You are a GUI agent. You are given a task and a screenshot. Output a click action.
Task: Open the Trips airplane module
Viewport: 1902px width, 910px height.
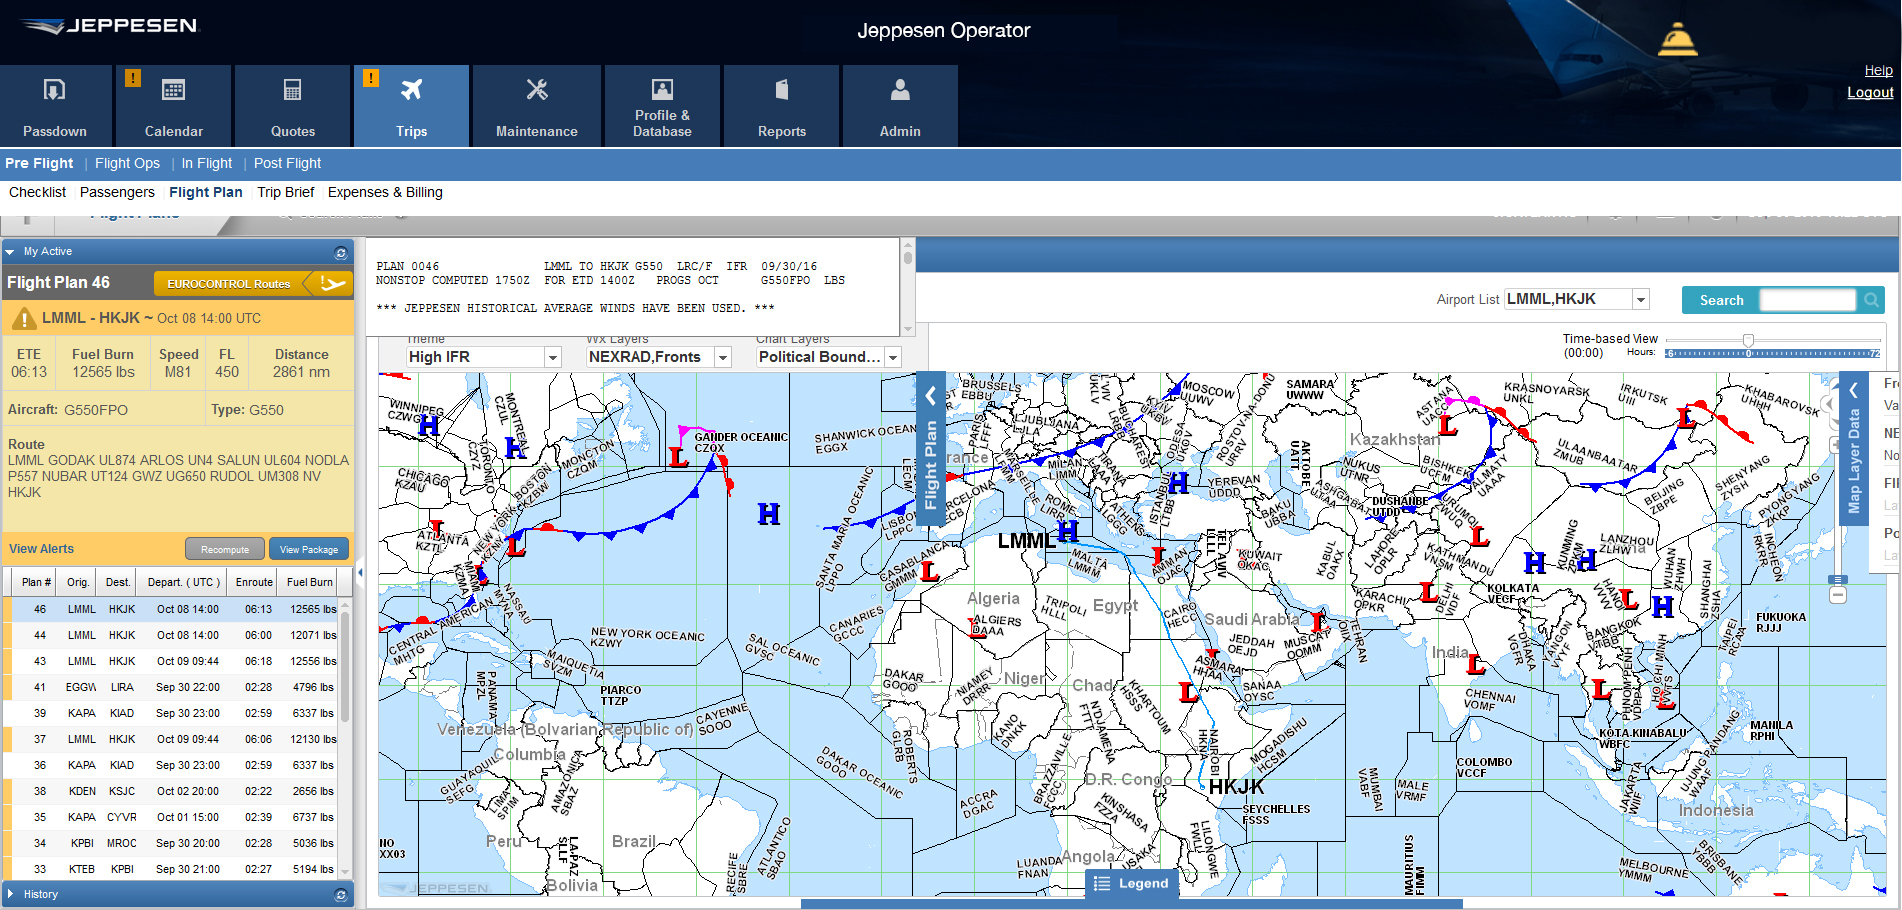411,106
